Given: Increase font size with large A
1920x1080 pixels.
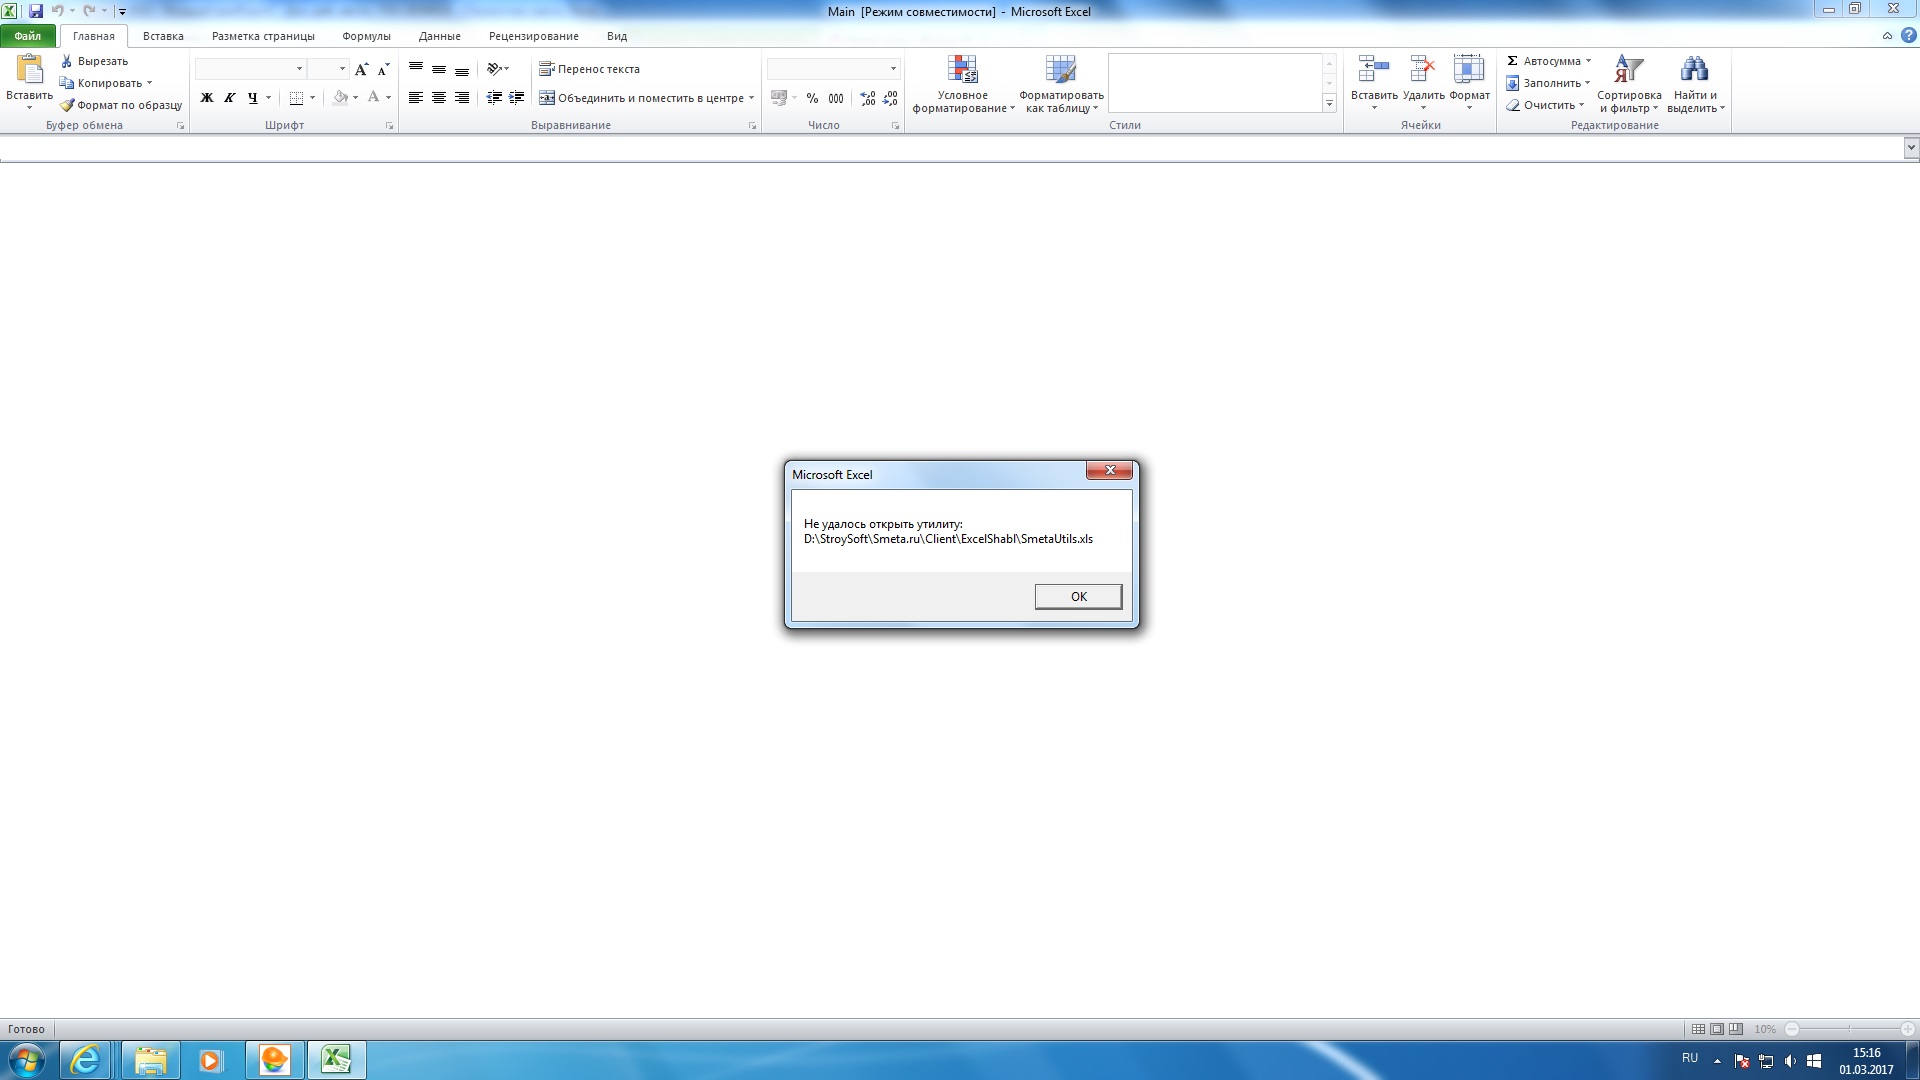Looking at the screenshot, I should (361, 69).
